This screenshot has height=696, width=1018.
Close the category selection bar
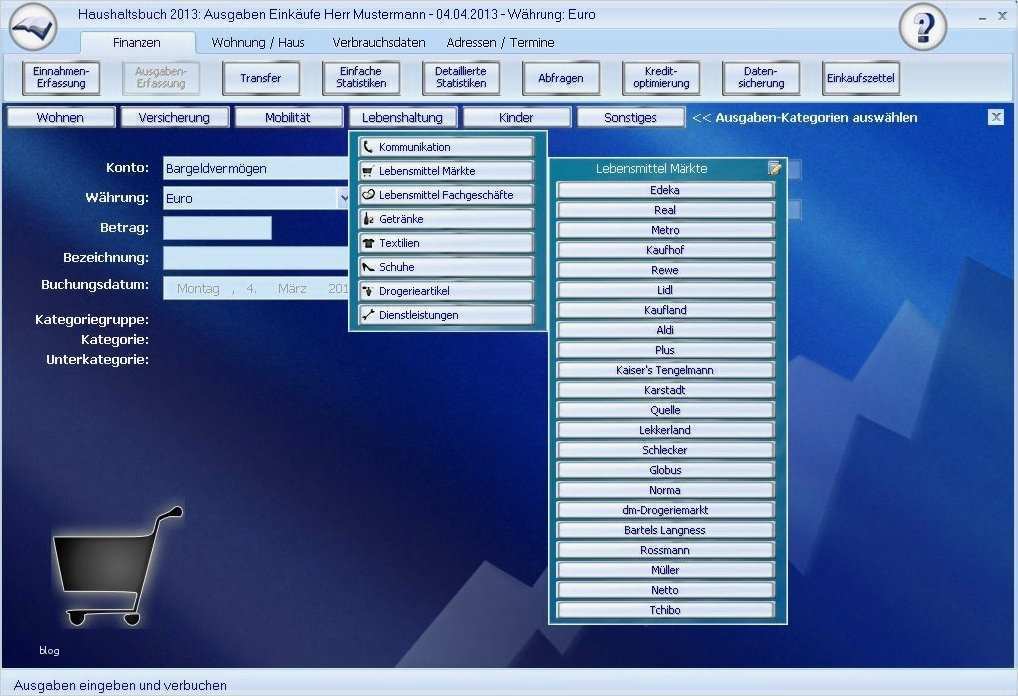point(995,117)
